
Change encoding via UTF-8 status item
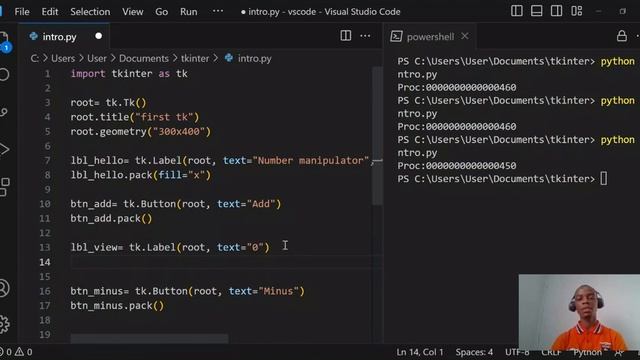[x=517, y=352]
